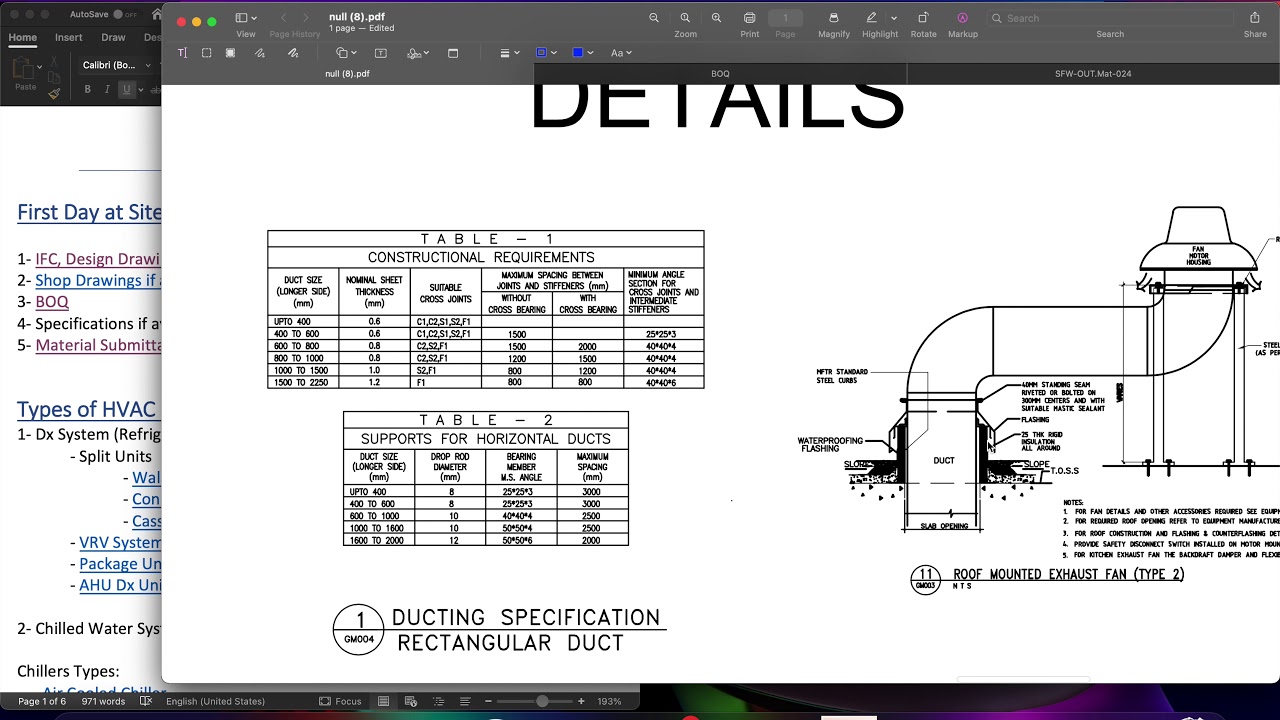Screen dimensions: 1280x720
Task: Pick the Sketch tool
Action: 260,53
